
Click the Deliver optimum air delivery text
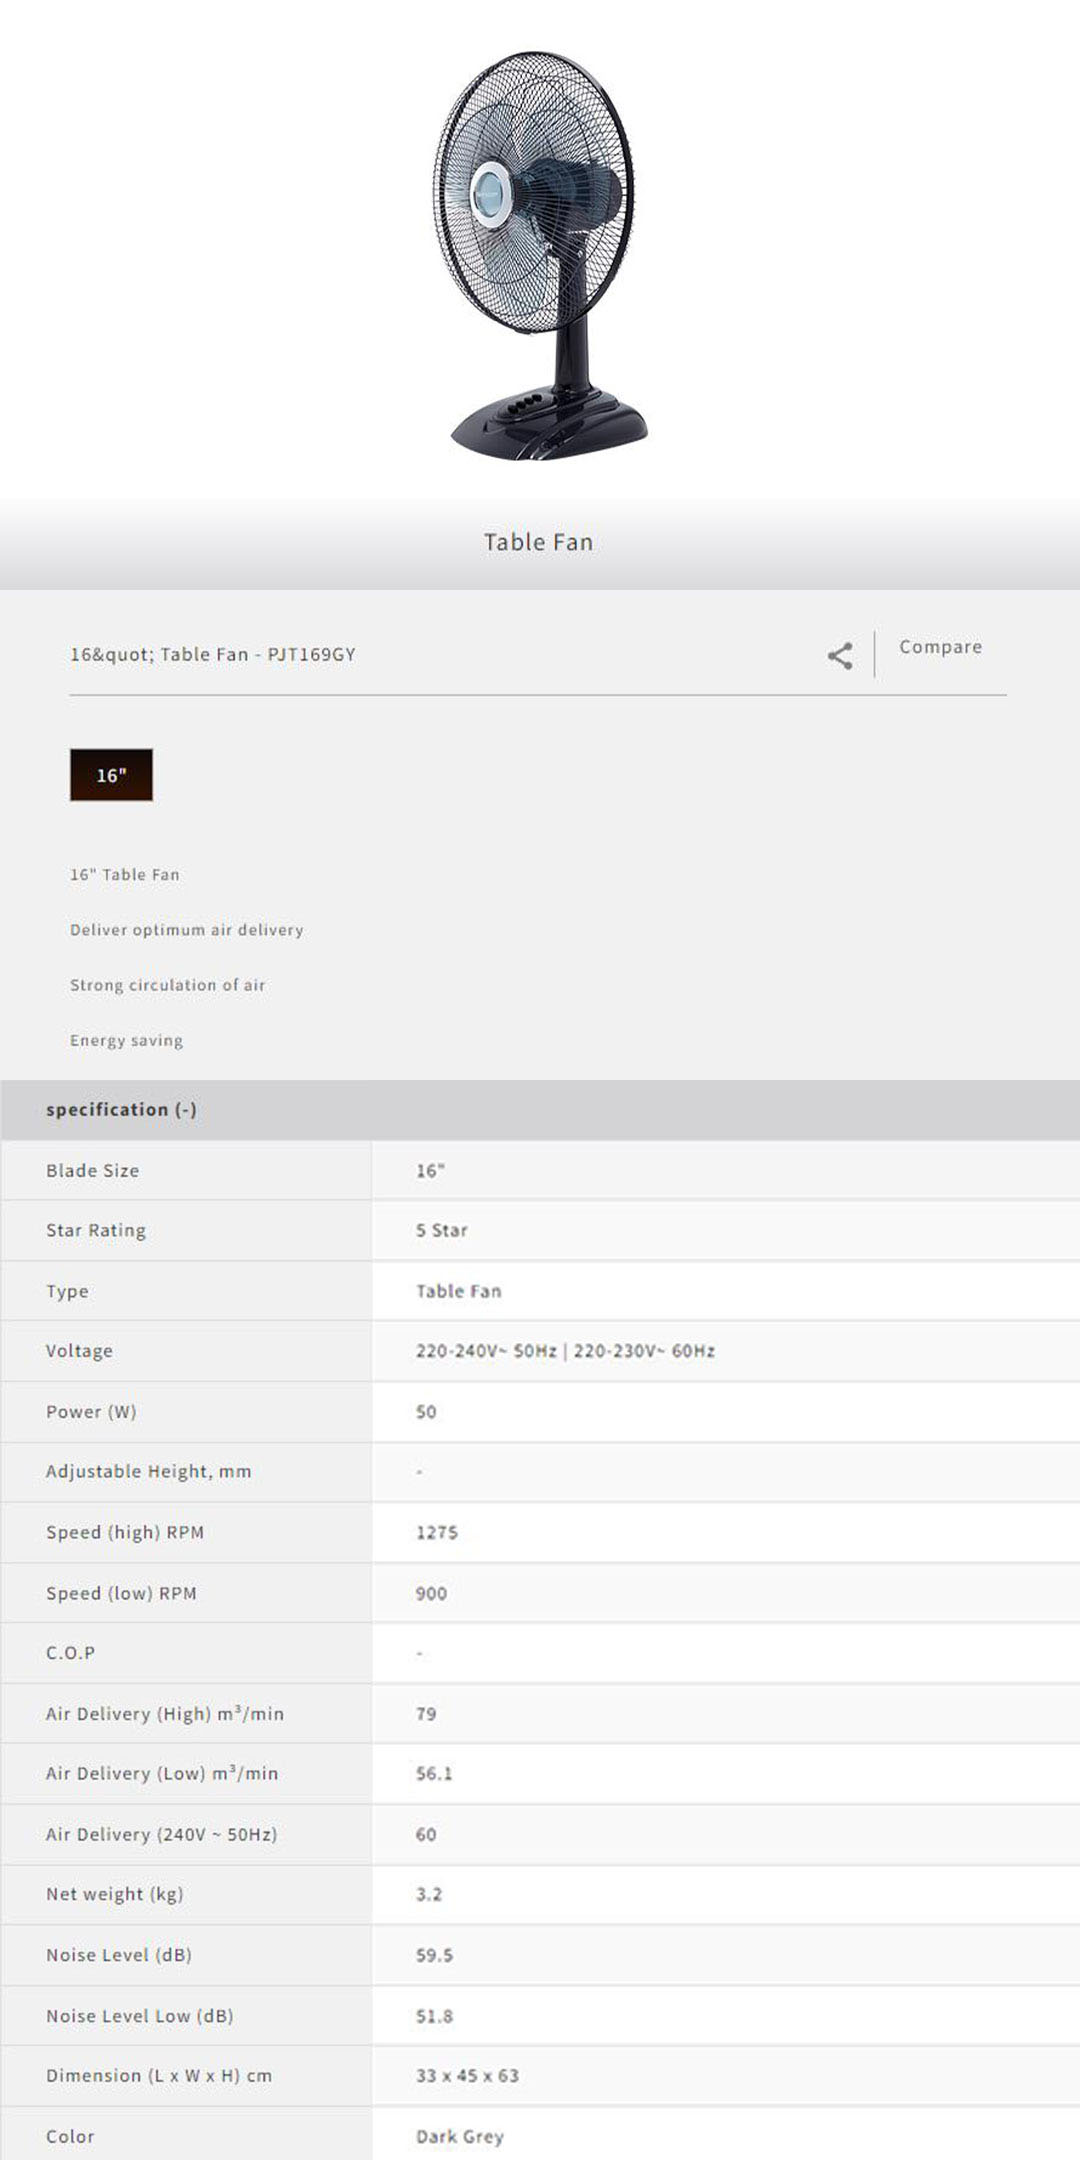[x=186, y=930]
